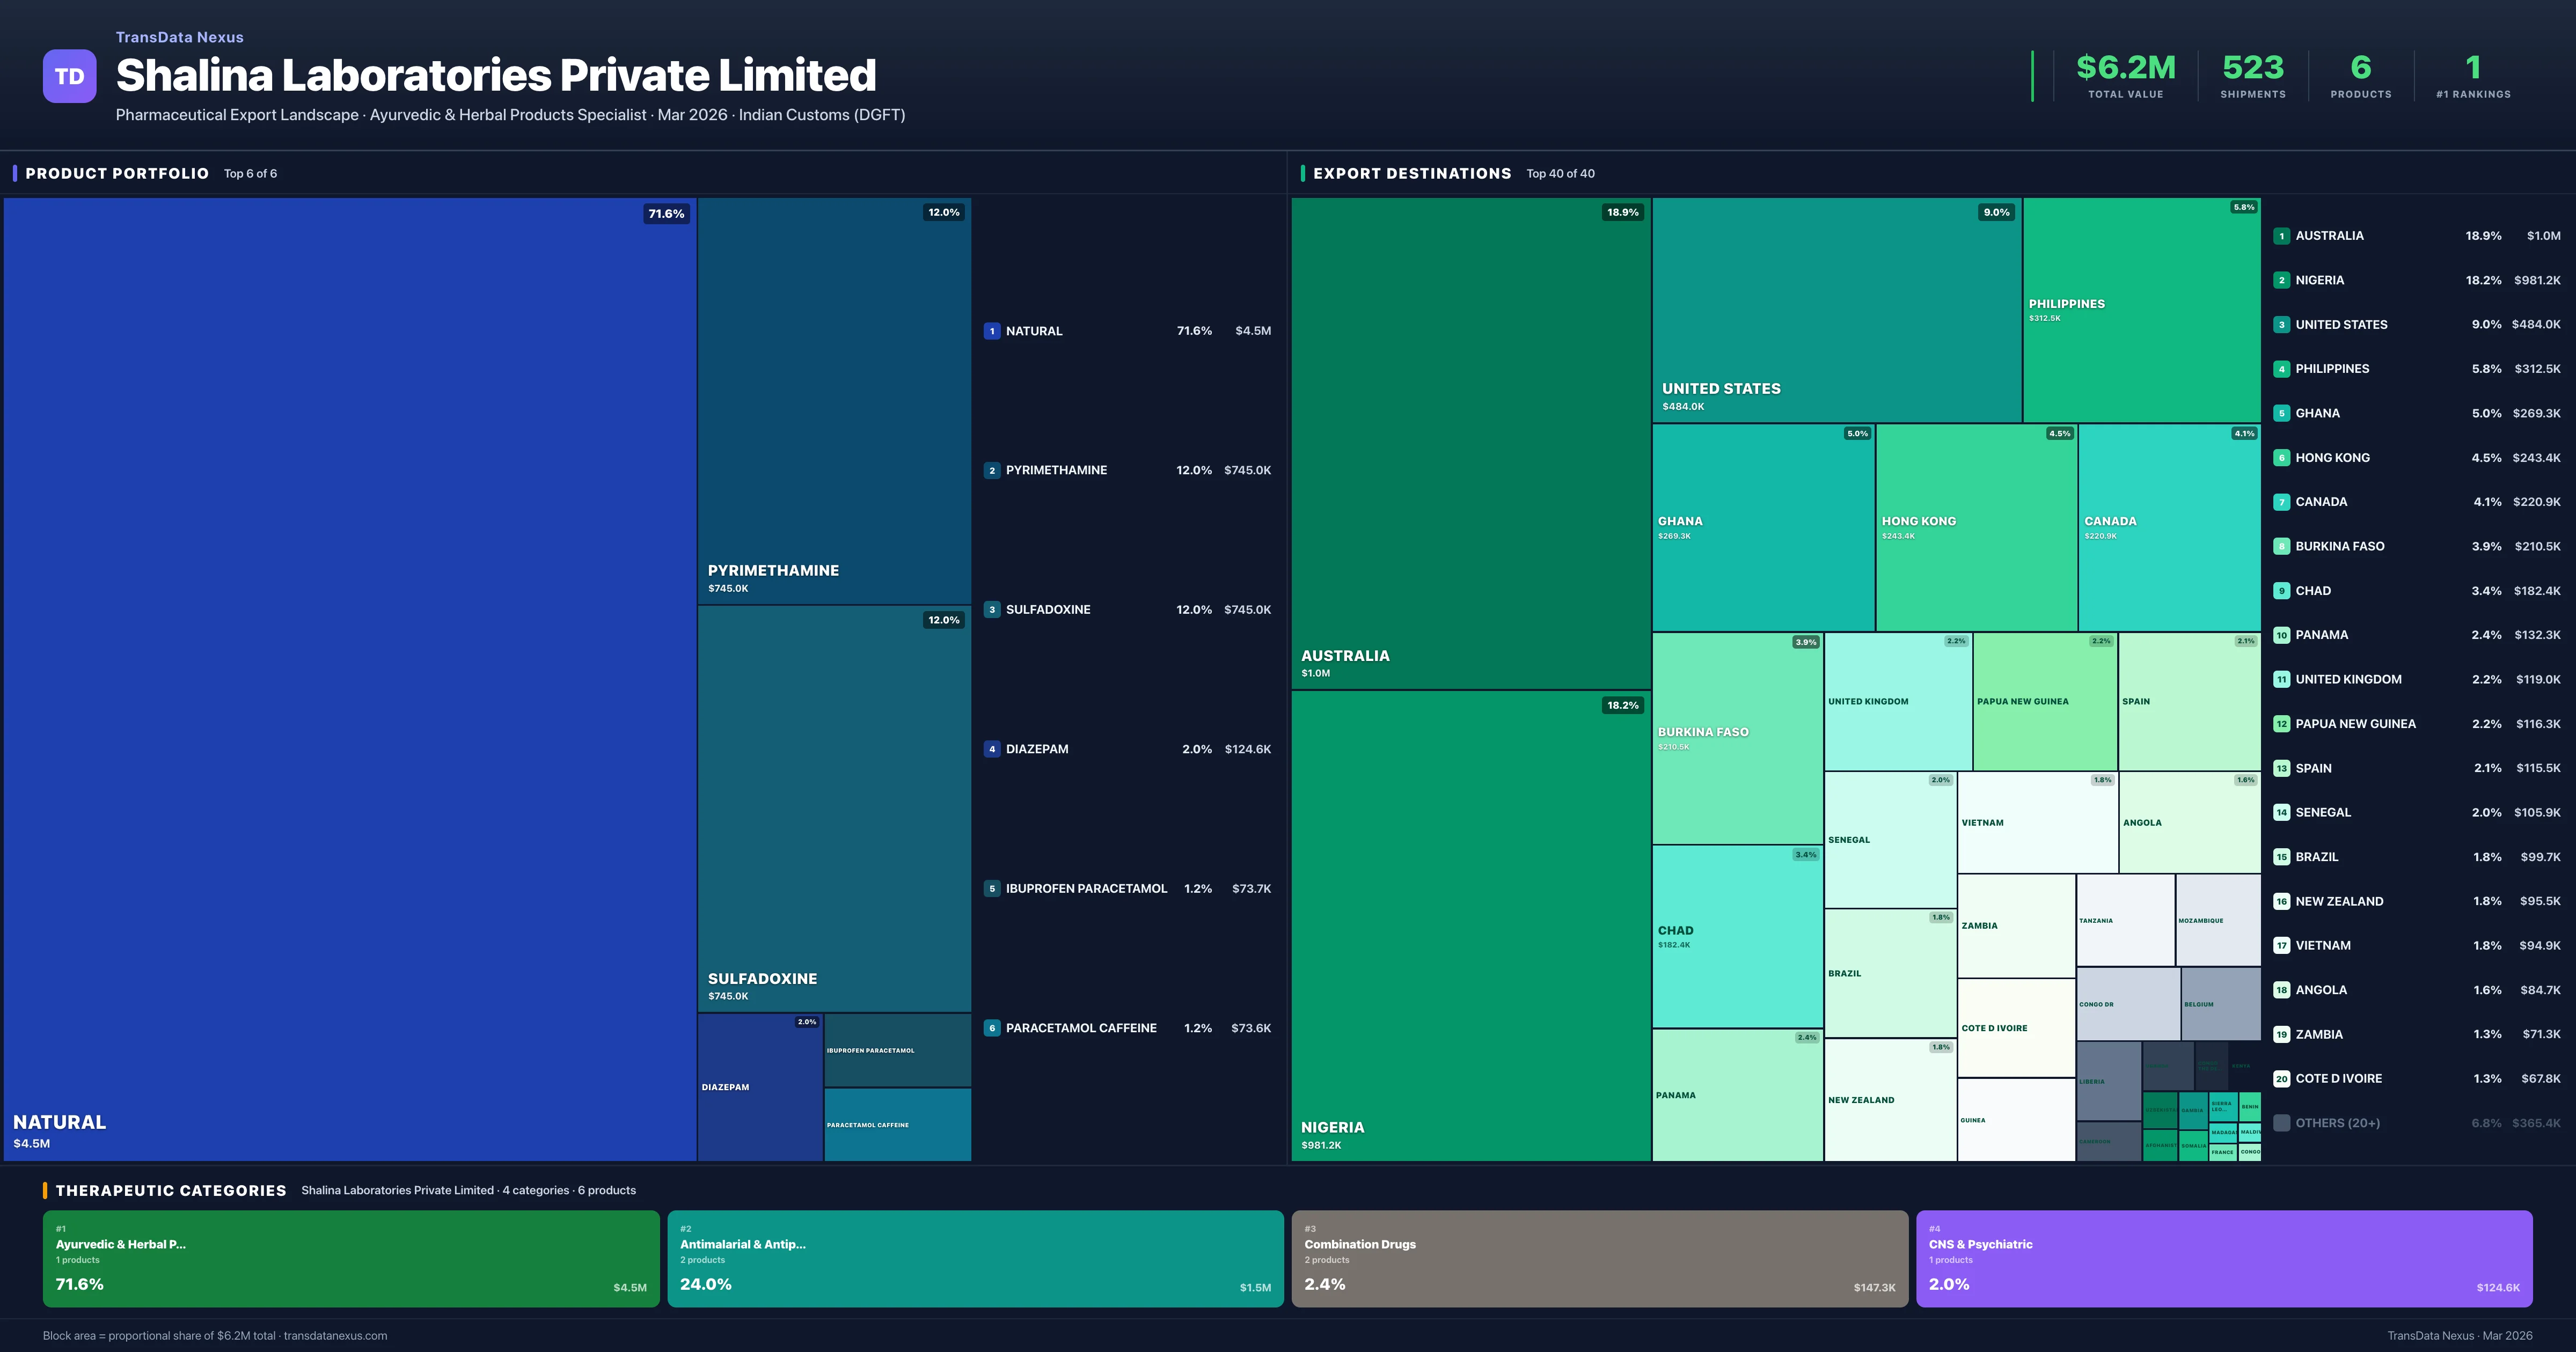Click gray swatch beside OTHERS (20+)
The height and width of the screenshot is (1352, 2576).
2281,1123
